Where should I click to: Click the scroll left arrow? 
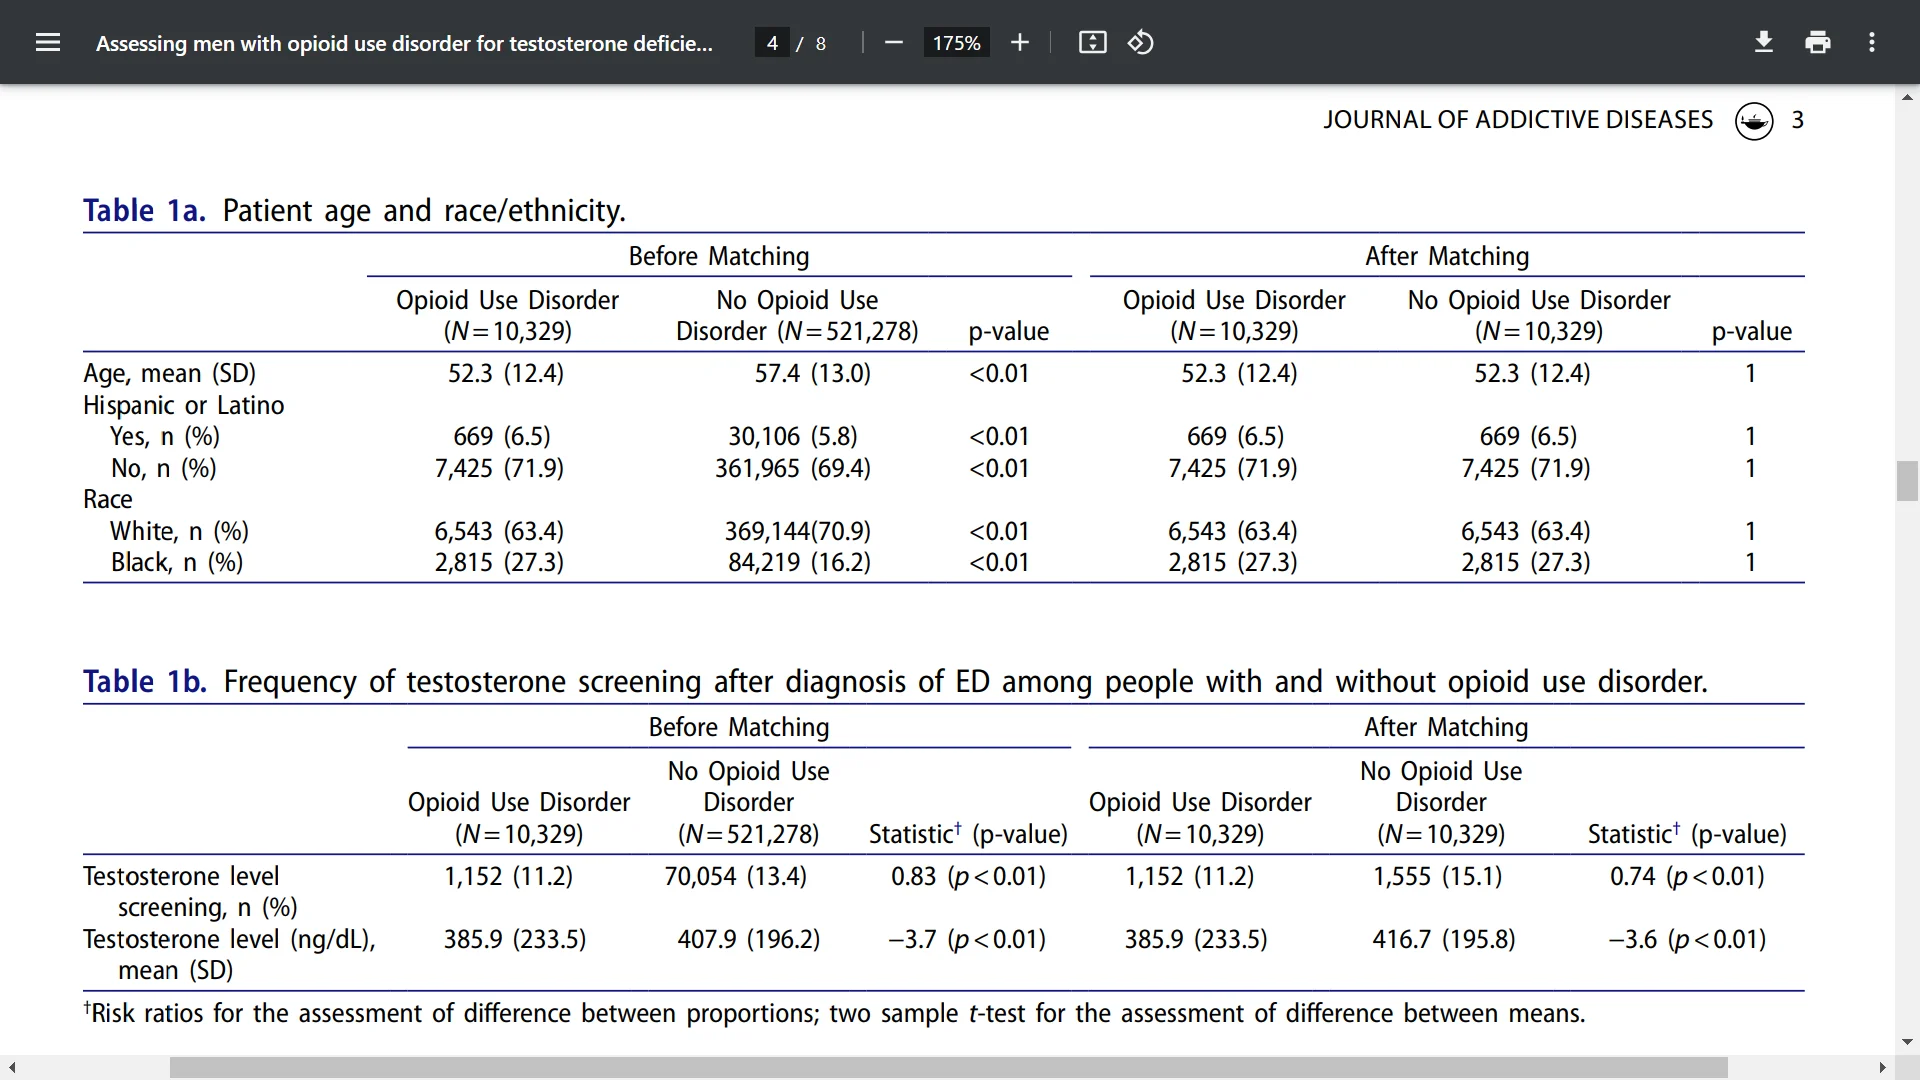click(11, 1068)
